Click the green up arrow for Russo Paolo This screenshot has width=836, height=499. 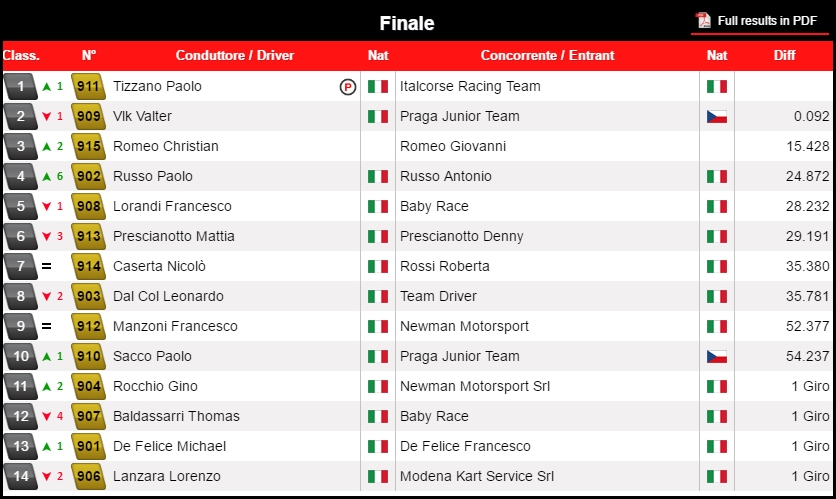tap(47, 176)
